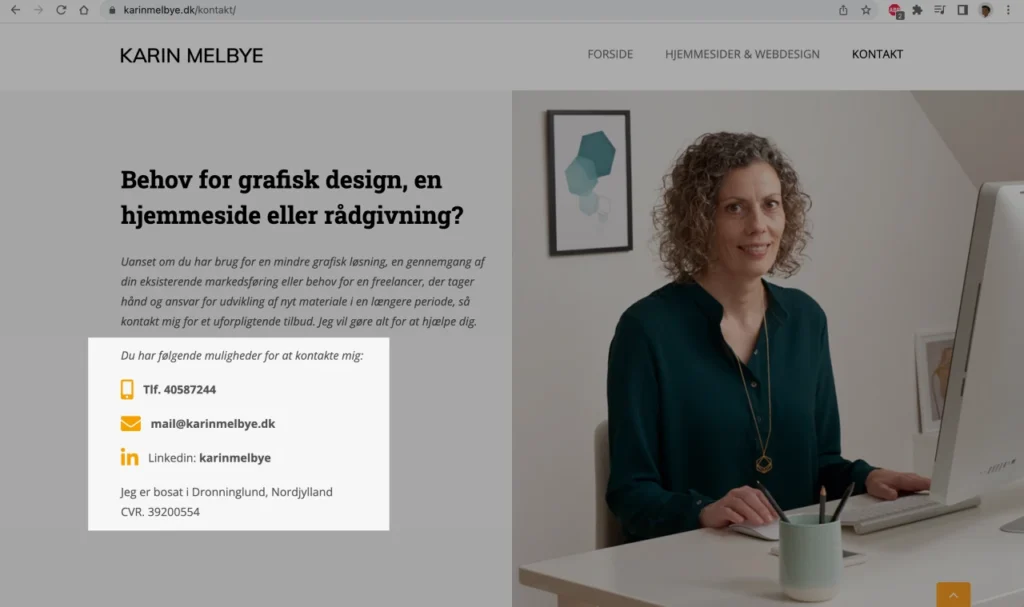This screenshot has width=1024, height=607.
Task: Reload the page with the refresh icon
Action: [61, 10]
